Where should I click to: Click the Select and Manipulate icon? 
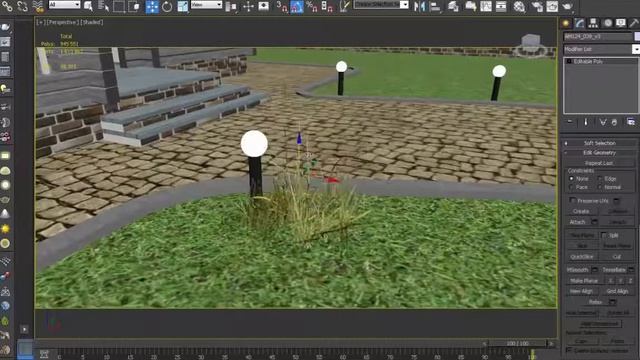(248, 6)
